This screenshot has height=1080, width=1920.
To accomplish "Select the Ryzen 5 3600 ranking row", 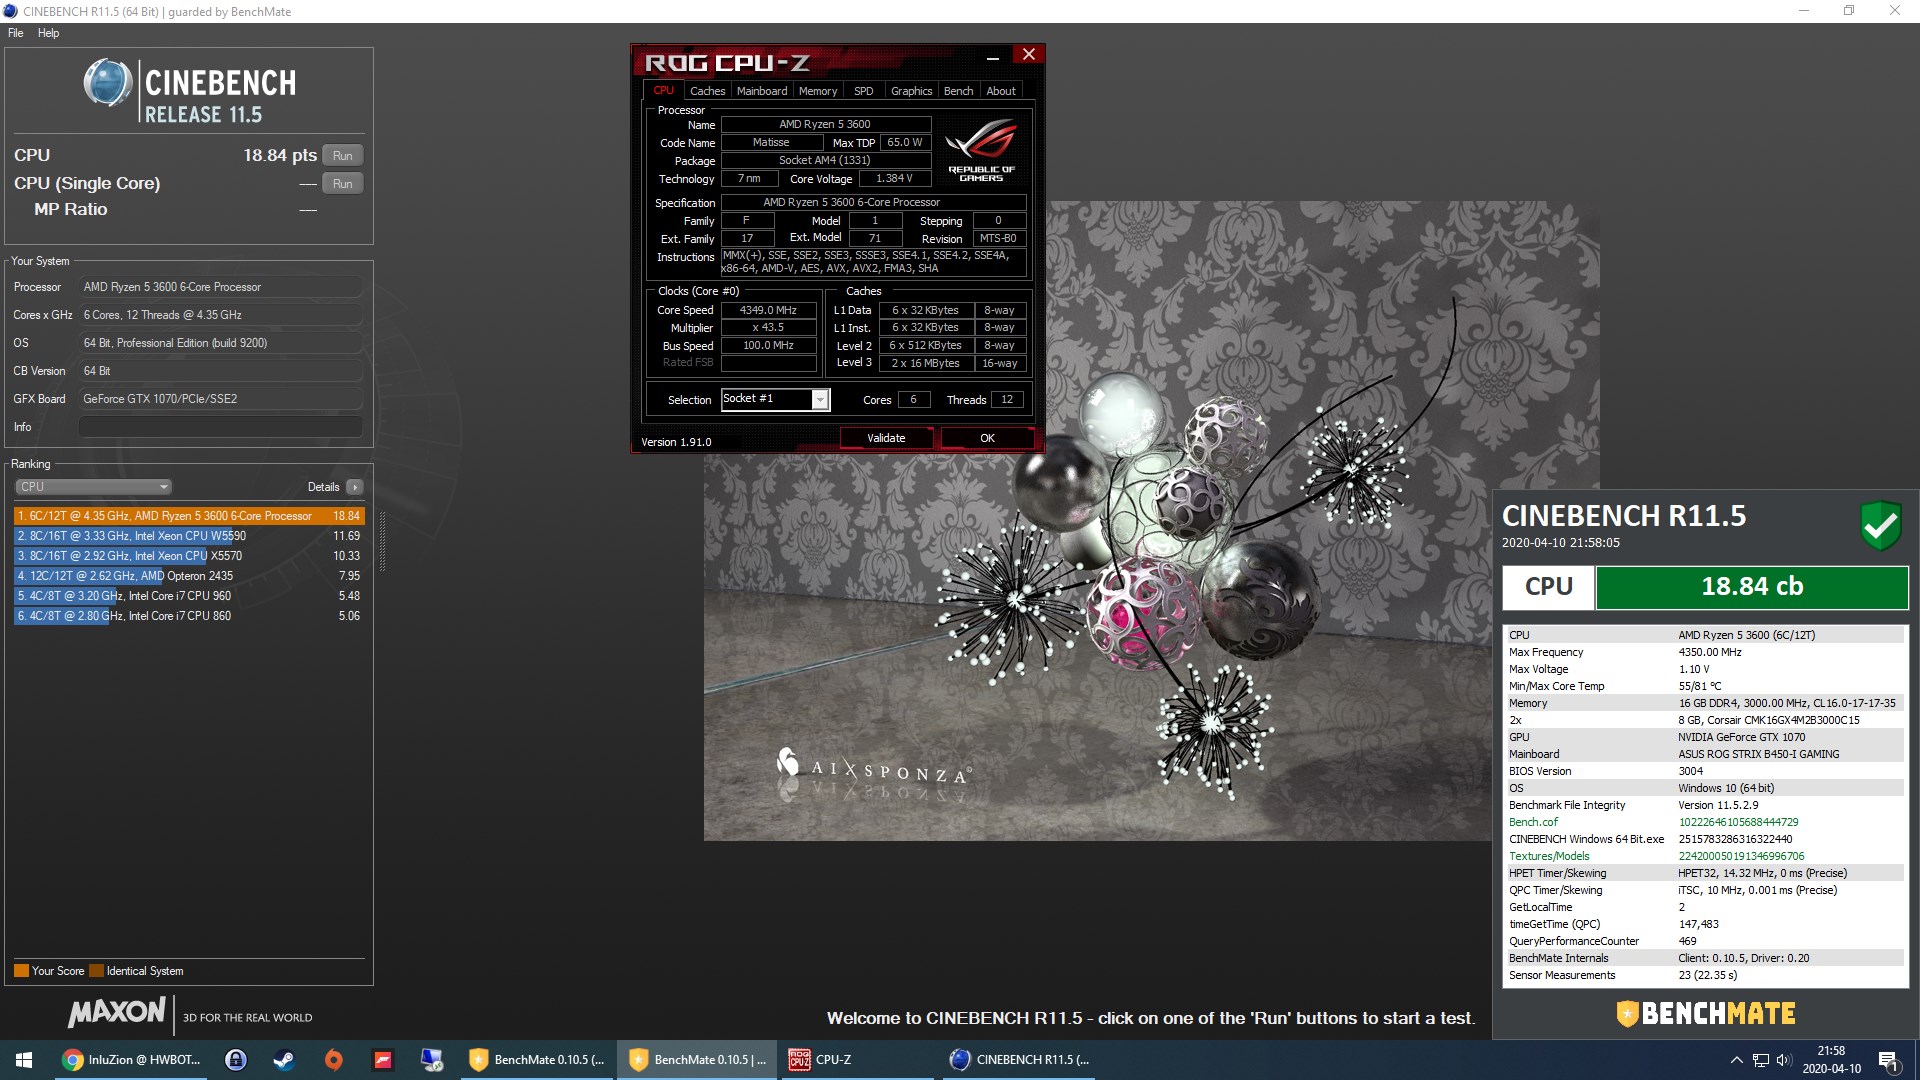I will 189,516.
